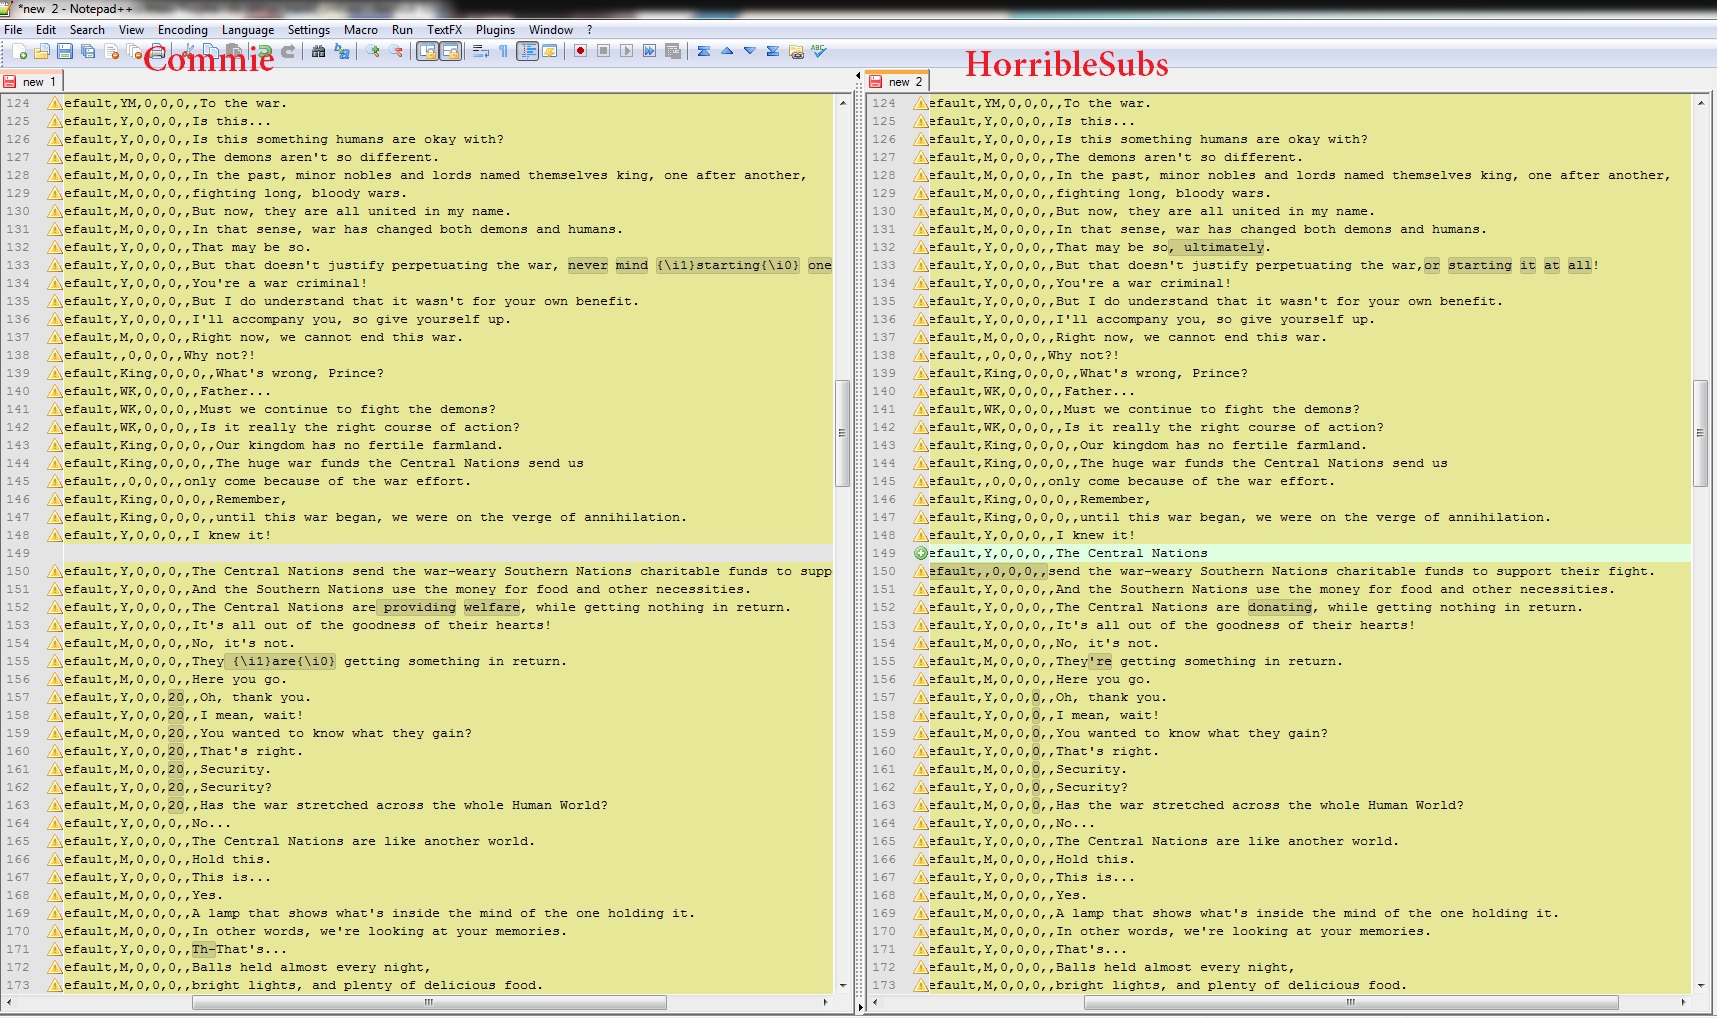Toggle synchronize horizontal scrolling
Screen dimensions: 1717x1018
pos(451,51)
